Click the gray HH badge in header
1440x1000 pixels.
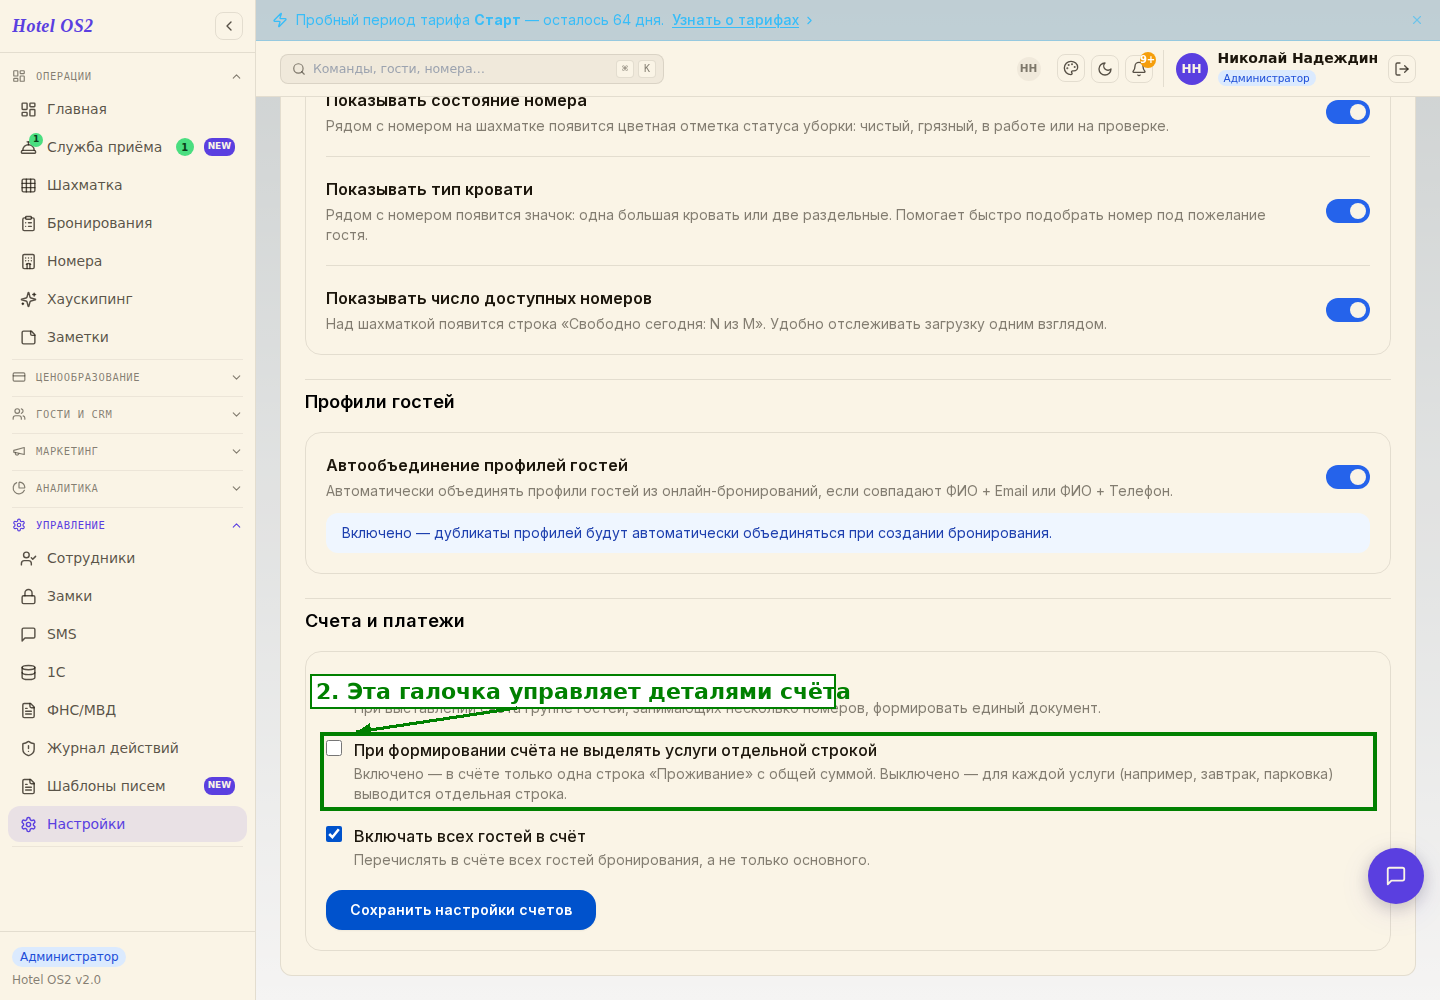(1028, 69)
